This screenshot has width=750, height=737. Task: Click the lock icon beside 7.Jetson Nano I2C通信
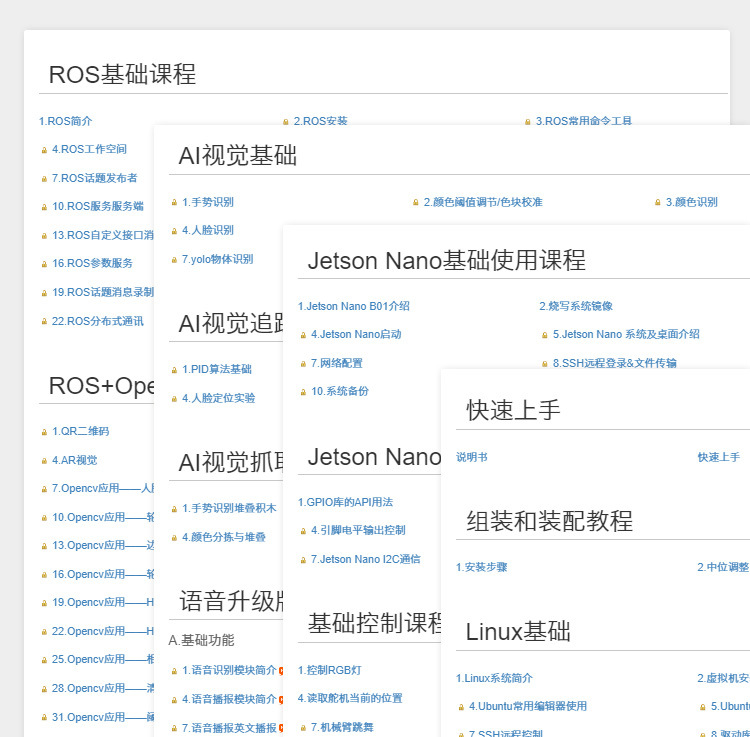point(303,560)
